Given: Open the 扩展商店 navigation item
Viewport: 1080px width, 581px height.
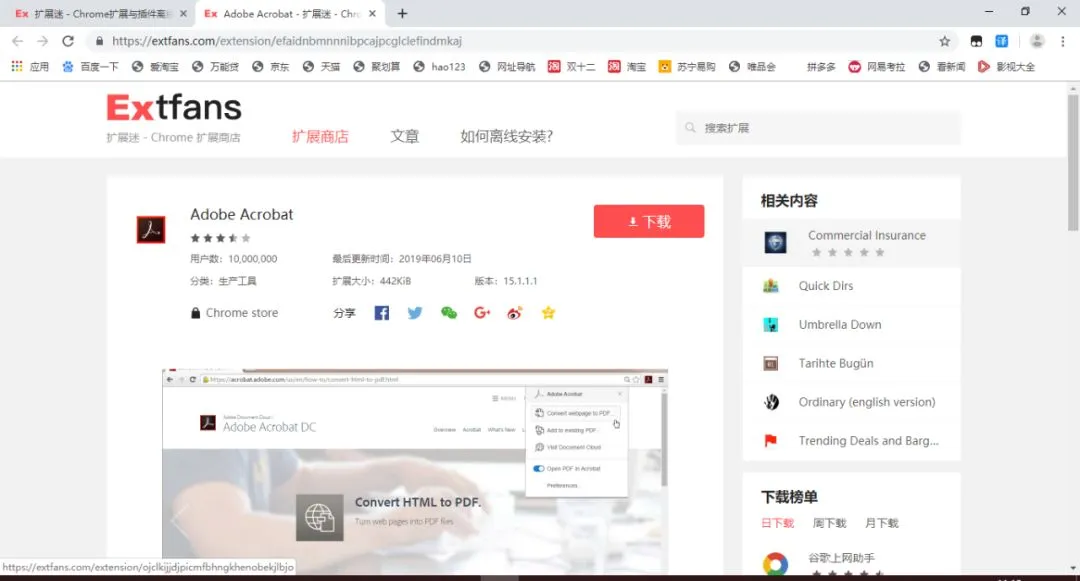Looking at the screenshot, I should [320, 136].
